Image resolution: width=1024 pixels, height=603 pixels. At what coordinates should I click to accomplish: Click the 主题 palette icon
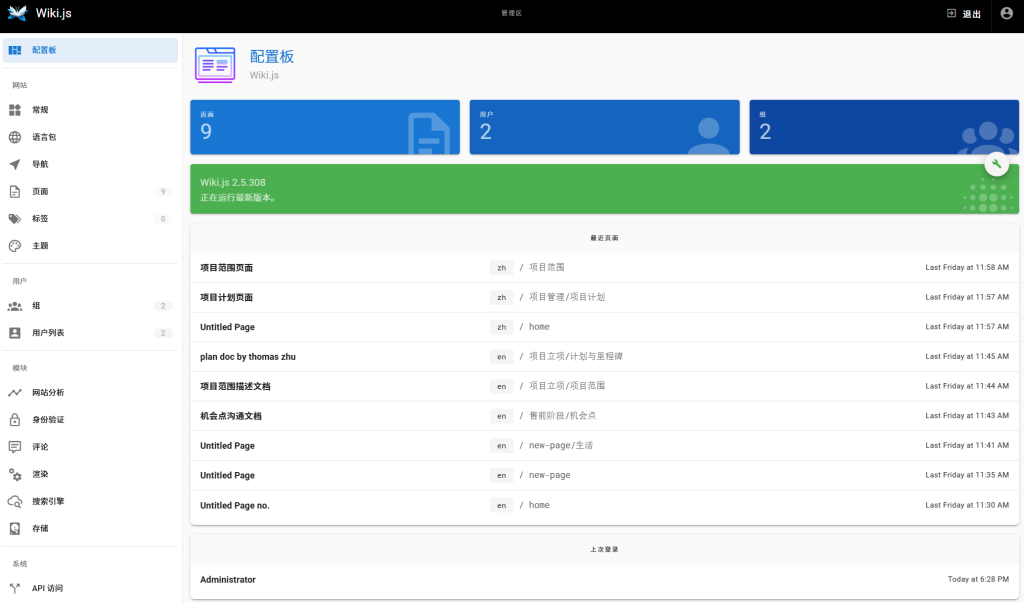coord(15,245)
